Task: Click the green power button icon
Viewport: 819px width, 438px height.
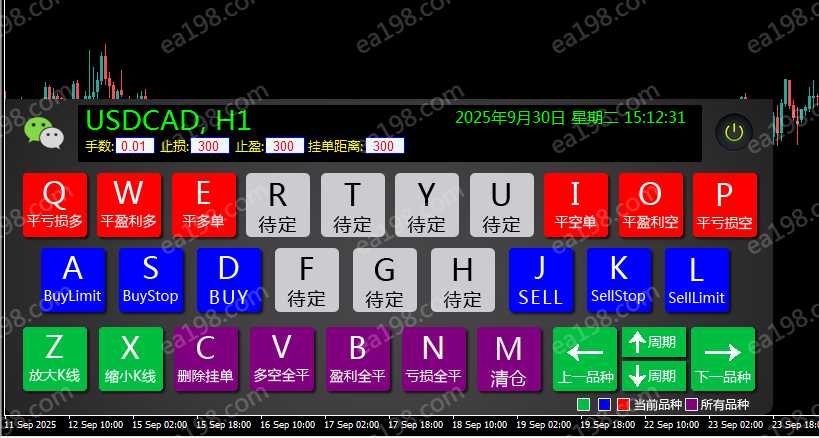Action: click(735, 131)
